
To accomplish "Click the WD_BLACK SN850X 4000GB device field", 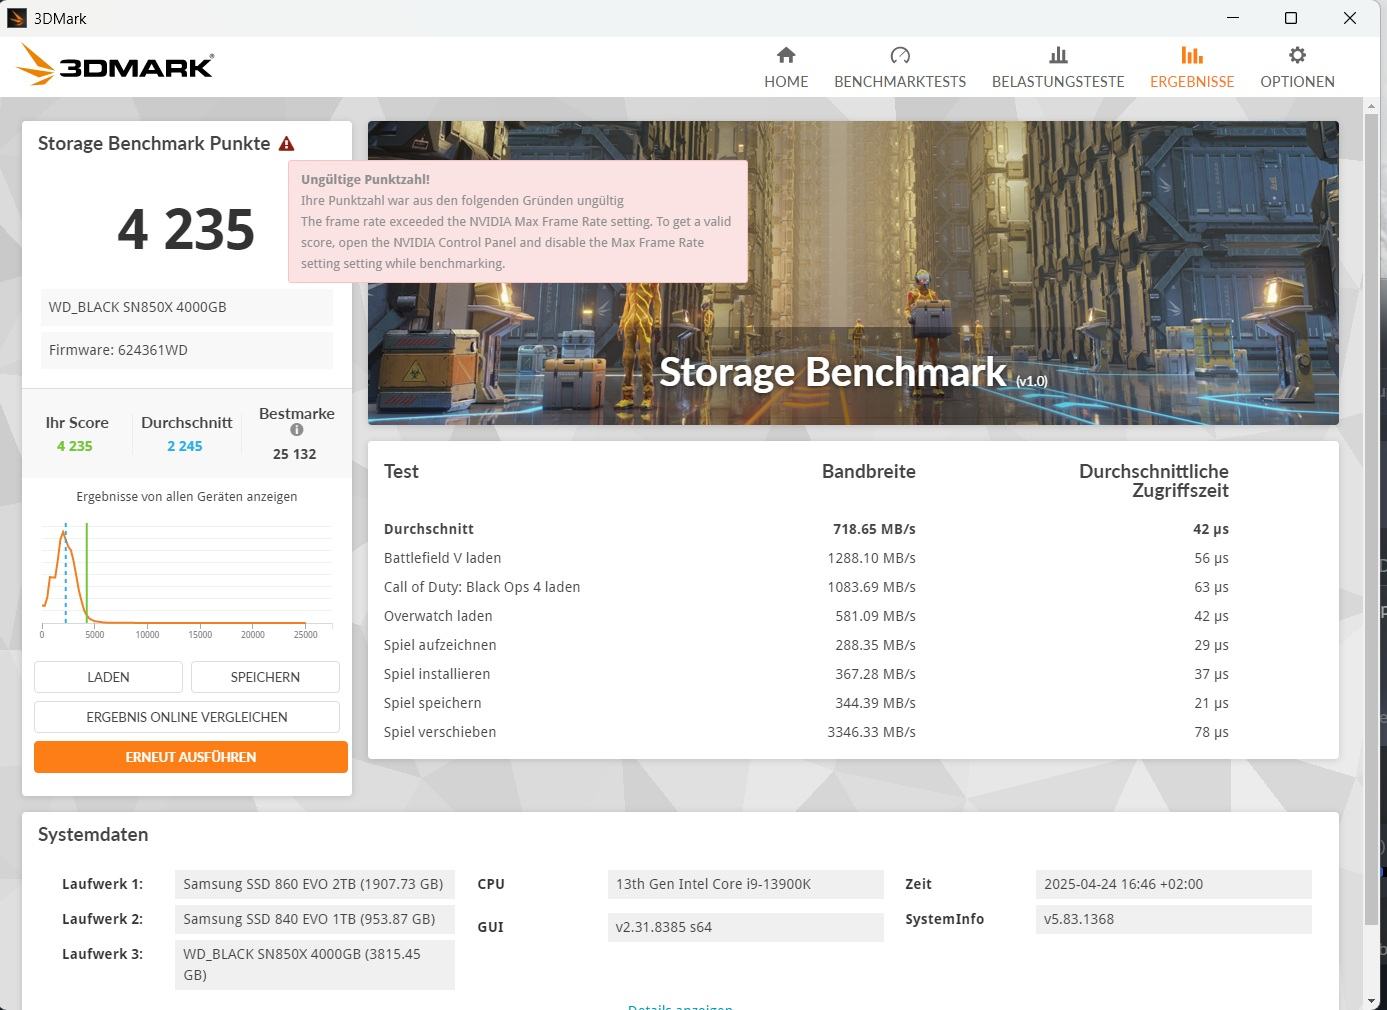I will pos(187,307).
